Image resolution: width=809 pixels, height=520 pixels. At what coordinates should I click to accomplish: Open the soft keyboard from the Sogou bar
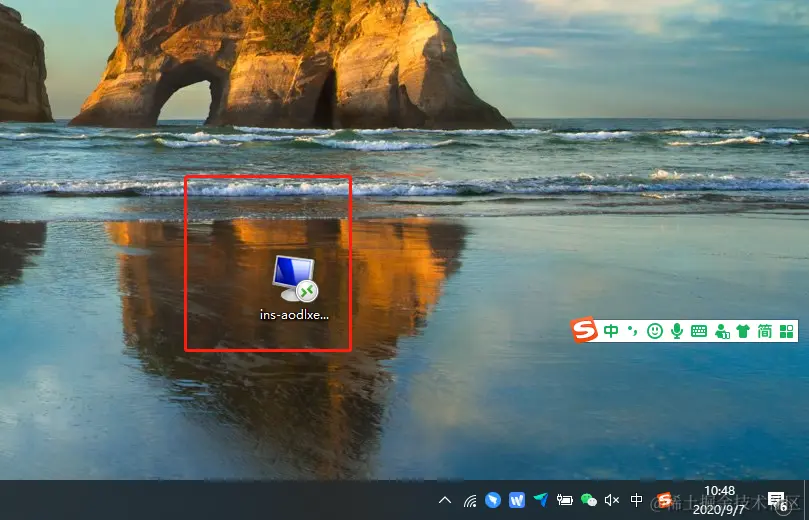point(699,331)
